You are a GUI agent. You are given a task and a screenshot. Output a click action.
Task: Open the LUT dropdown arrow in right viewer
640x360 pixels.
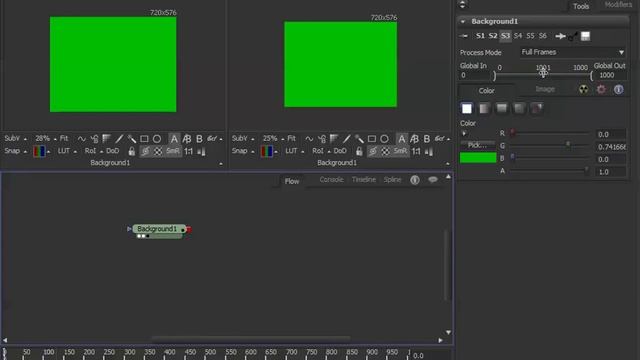coord(302,152)
